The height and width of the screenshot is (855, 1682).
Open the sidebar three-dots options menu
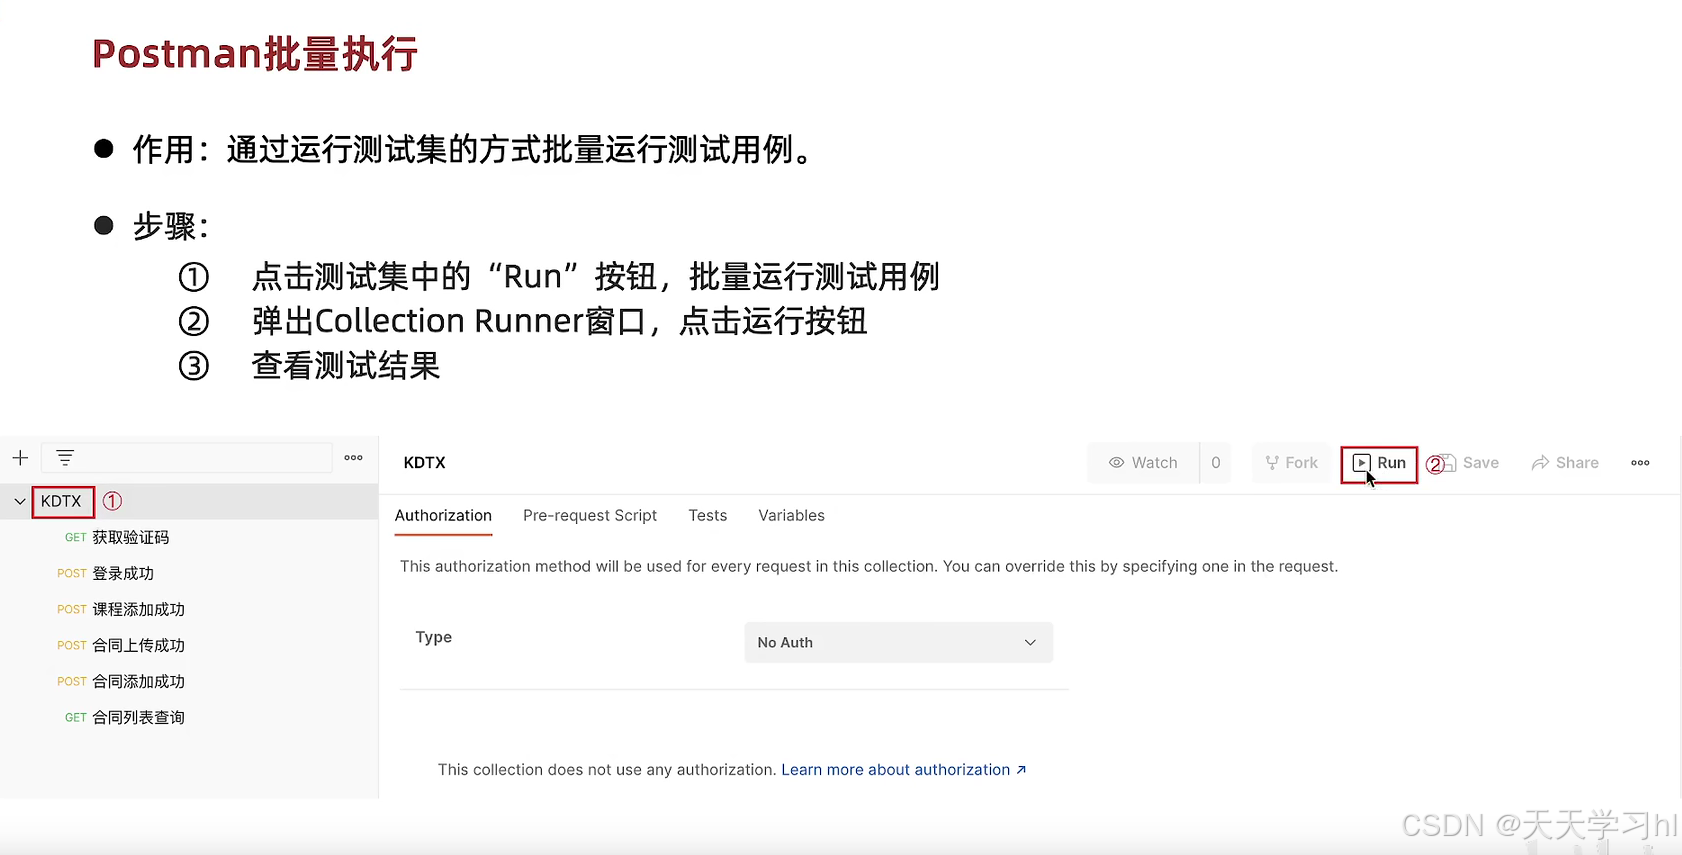[x=353, y=458]
